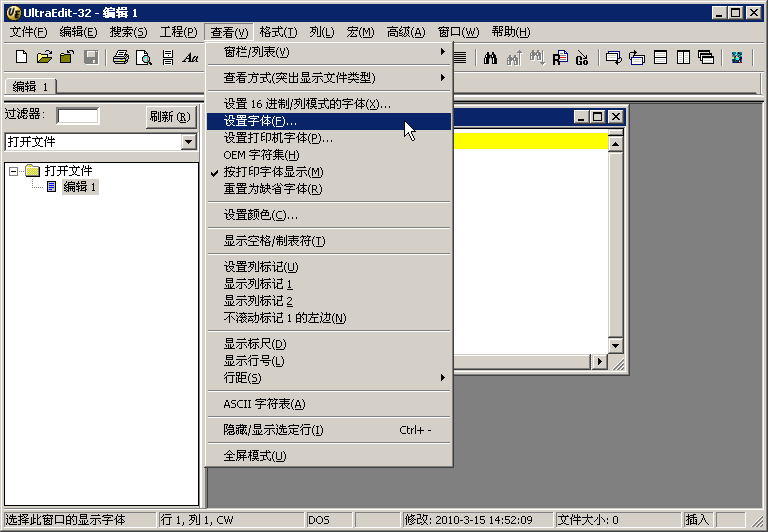
Task: Toggle 显示标尺(D) ruler display
Action: click(x=328, y=344)
